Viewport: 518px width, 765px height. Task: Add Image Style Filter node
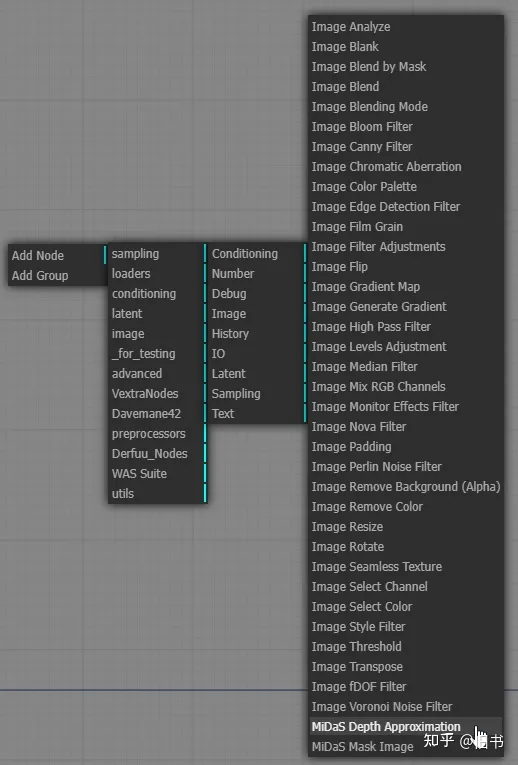coord(406,627)
